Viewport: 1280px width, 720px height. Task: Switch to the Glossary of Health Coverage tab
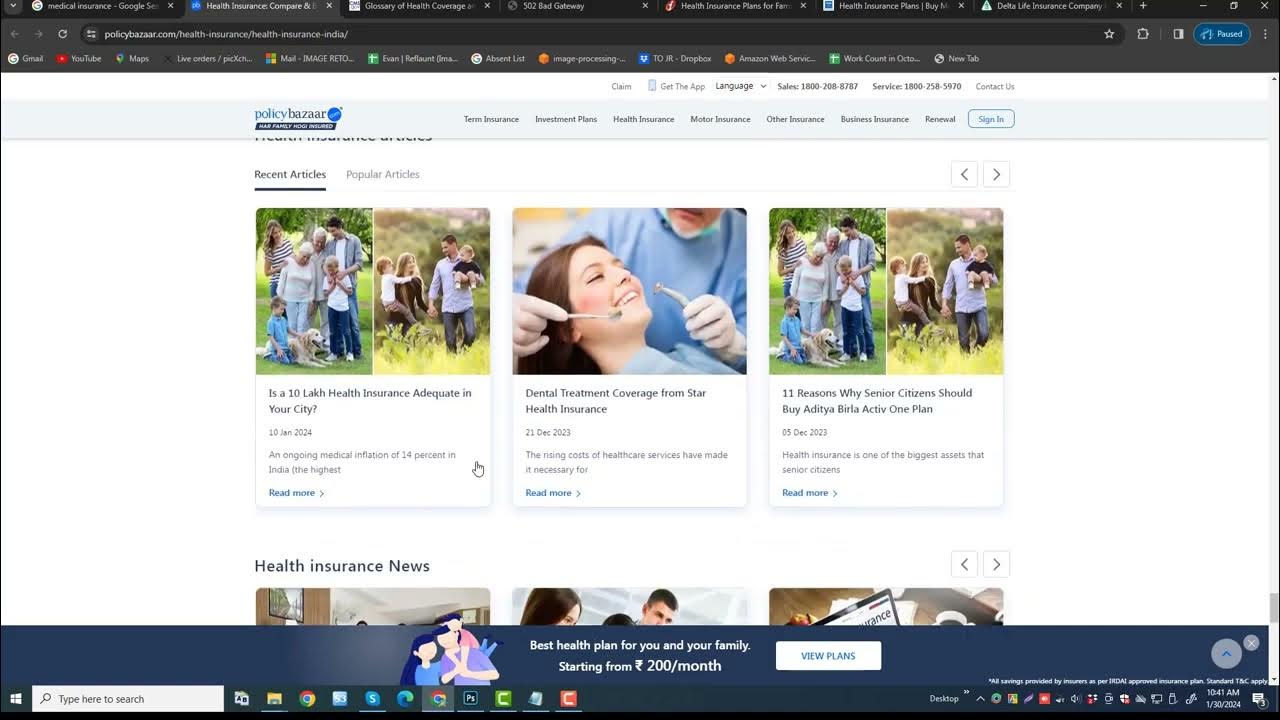tap(420, 6)
